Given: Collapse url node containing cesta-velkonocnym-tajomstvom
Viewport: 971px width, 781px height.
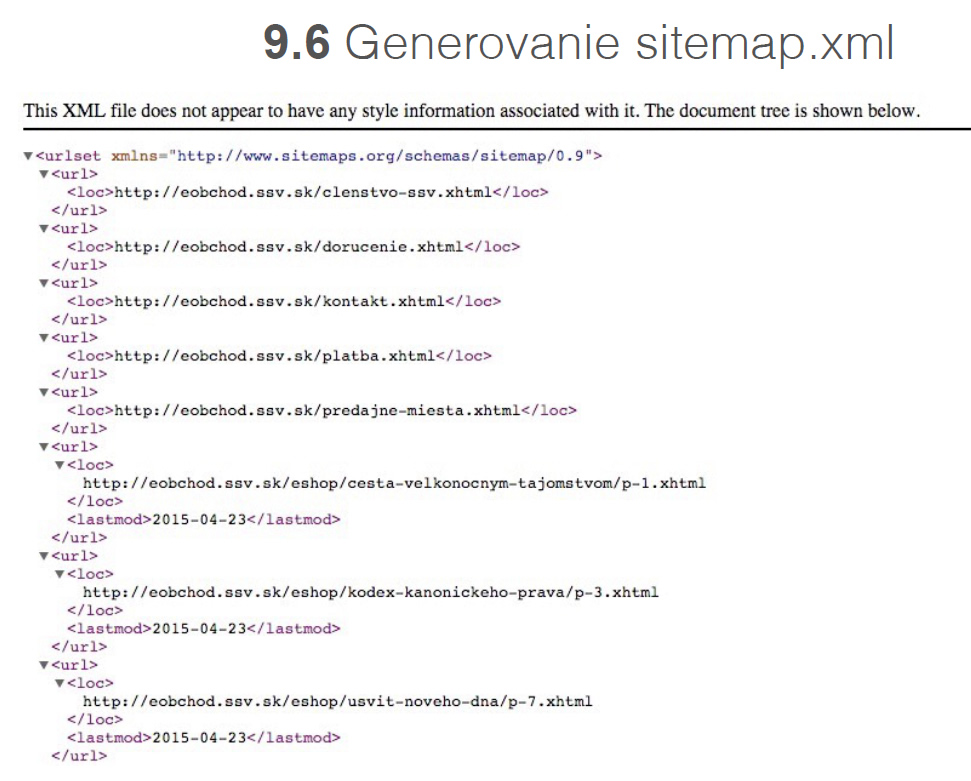Looking at the screenshot, I should click(44, 447).
